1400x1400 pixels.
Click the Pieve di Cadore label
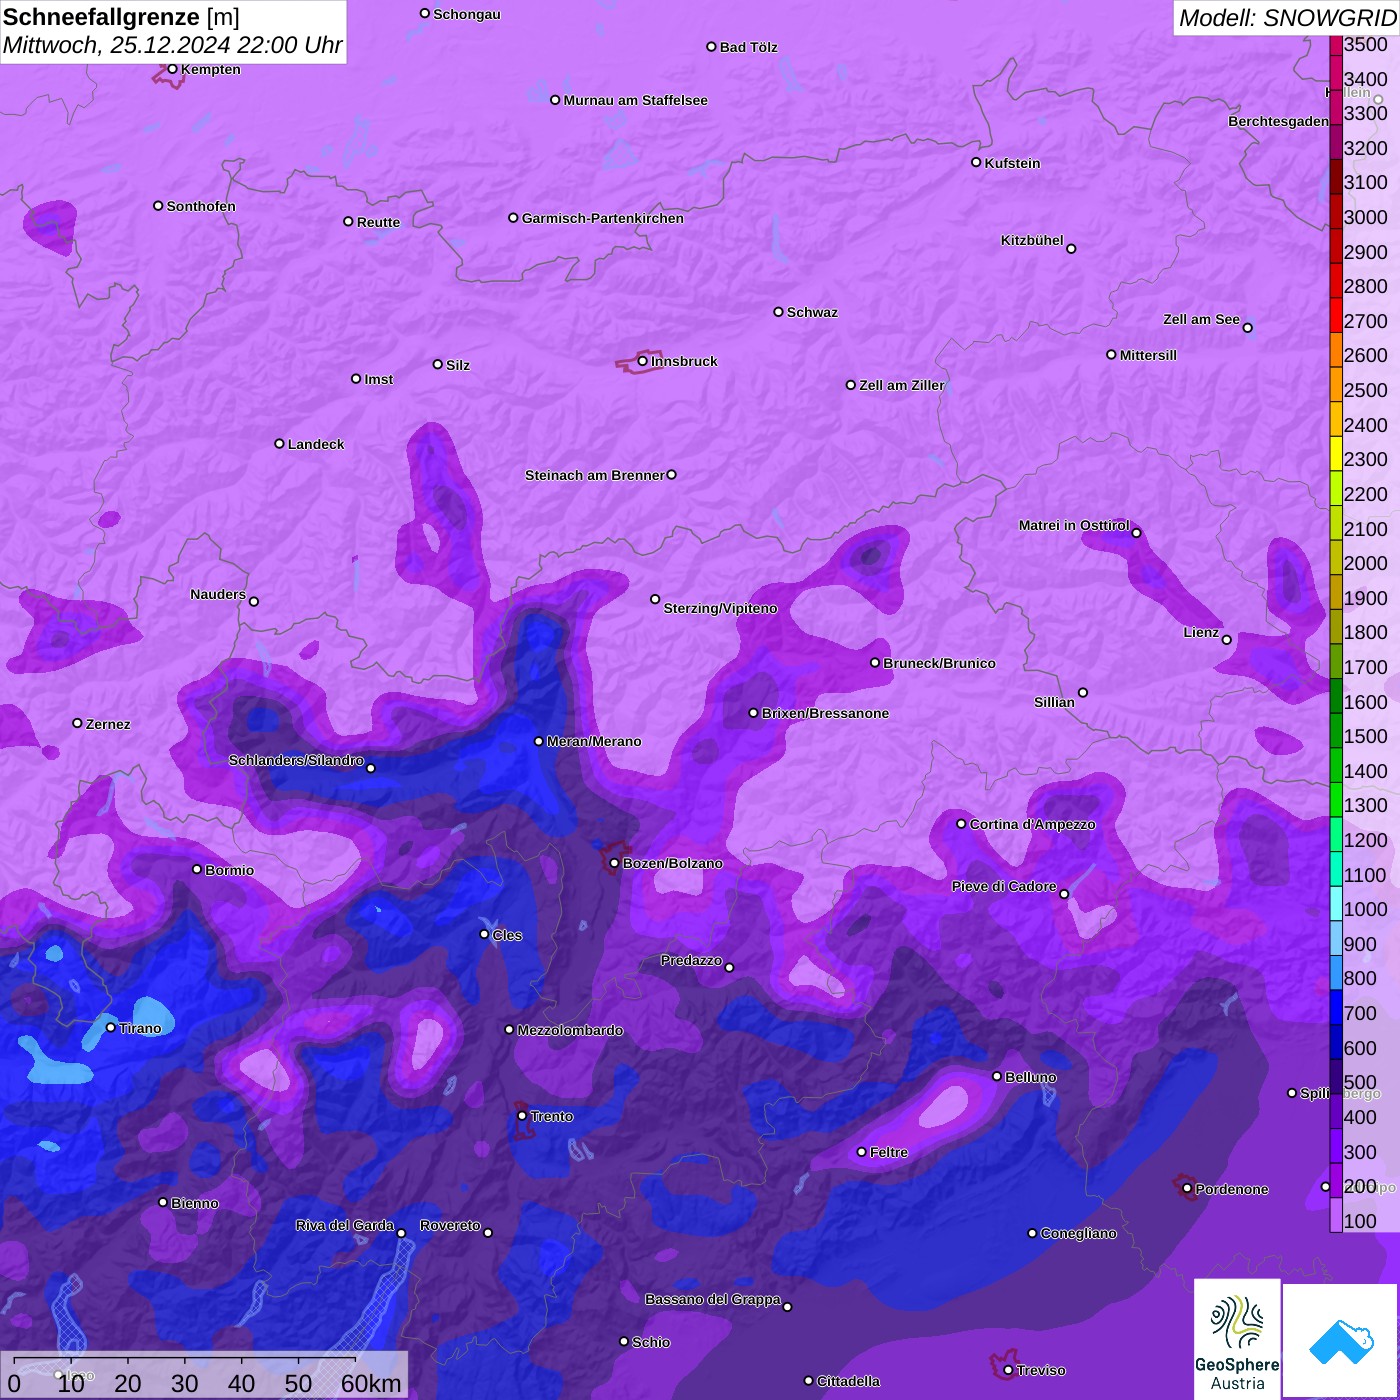1004,886
